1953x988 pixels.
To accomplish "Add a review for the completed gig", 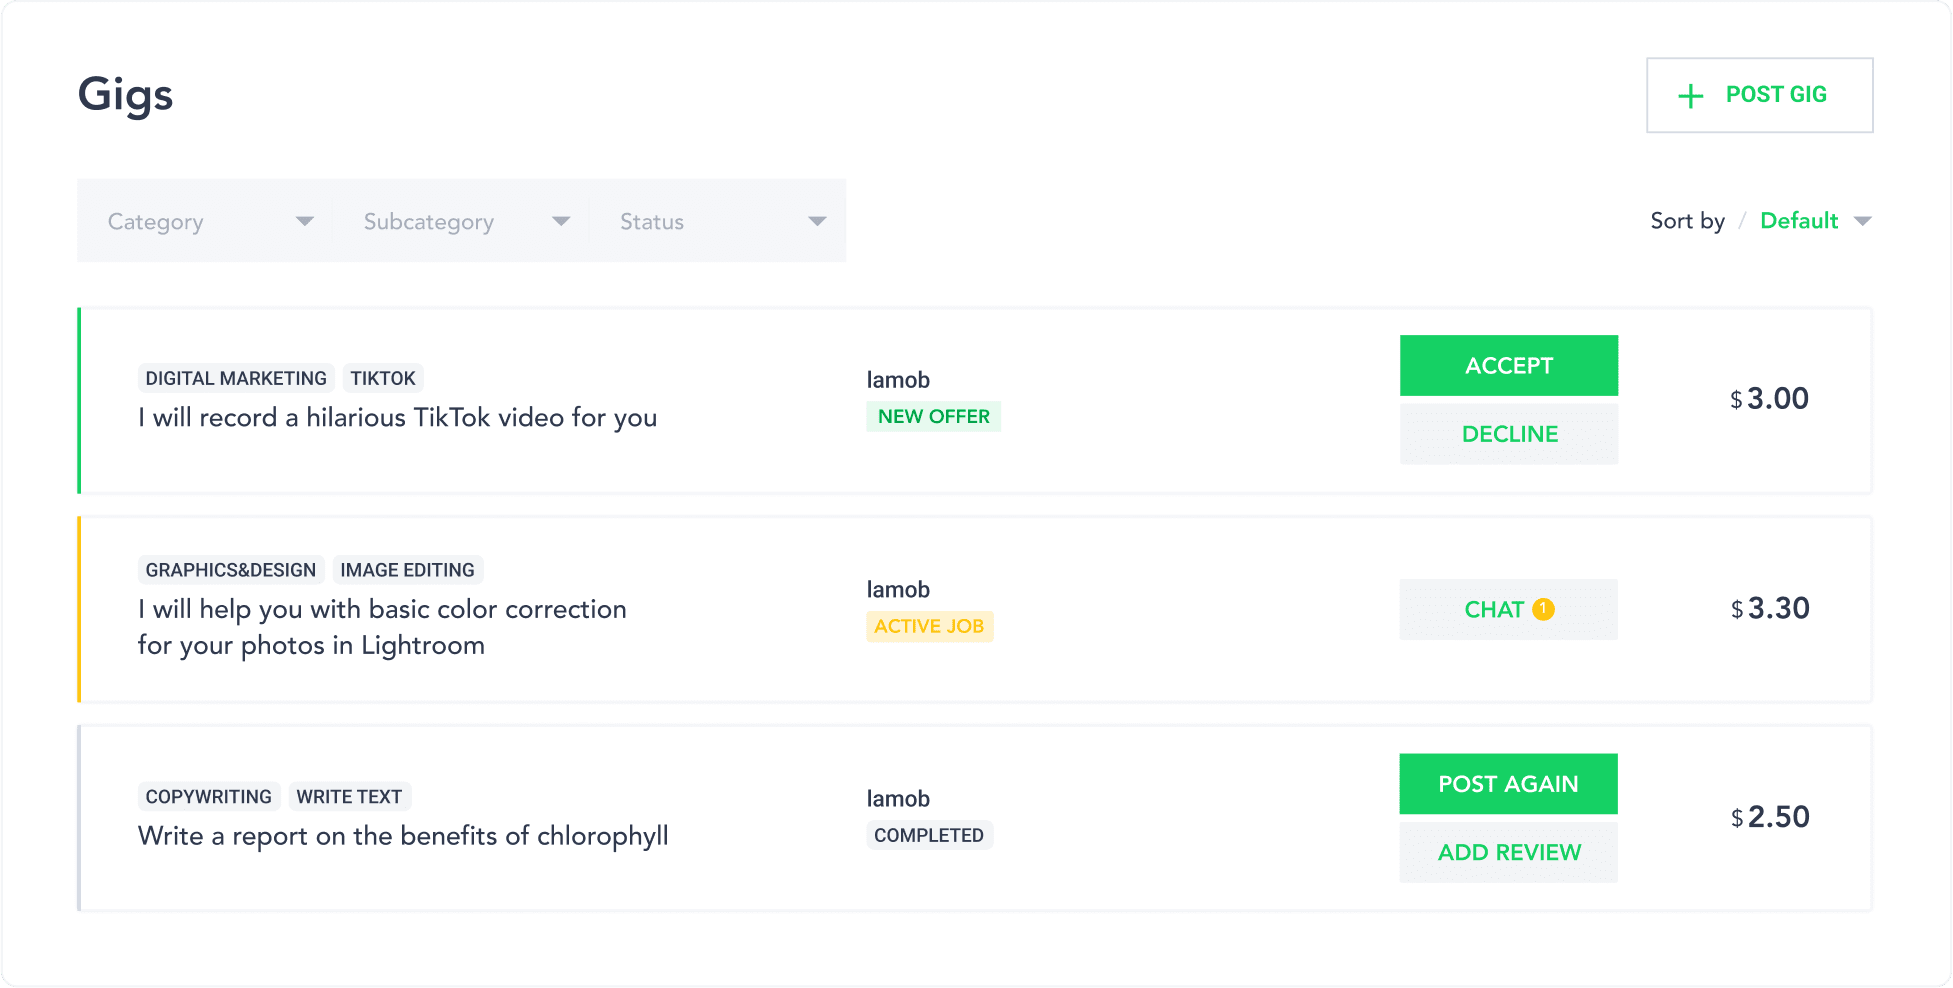I will [1508, 852].
